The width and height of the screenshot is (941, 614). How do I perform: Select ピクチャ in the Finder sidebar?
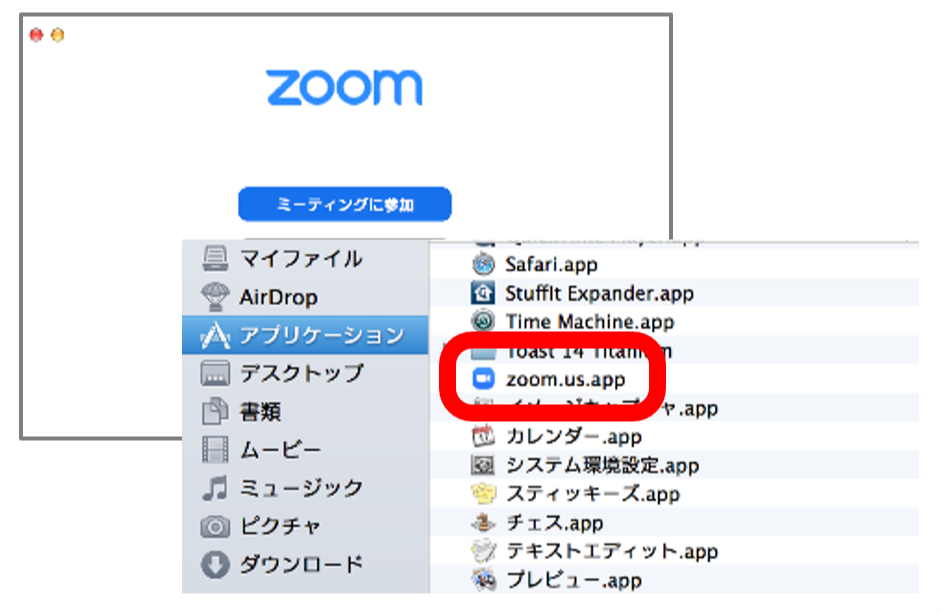click(x=305, y=526)
